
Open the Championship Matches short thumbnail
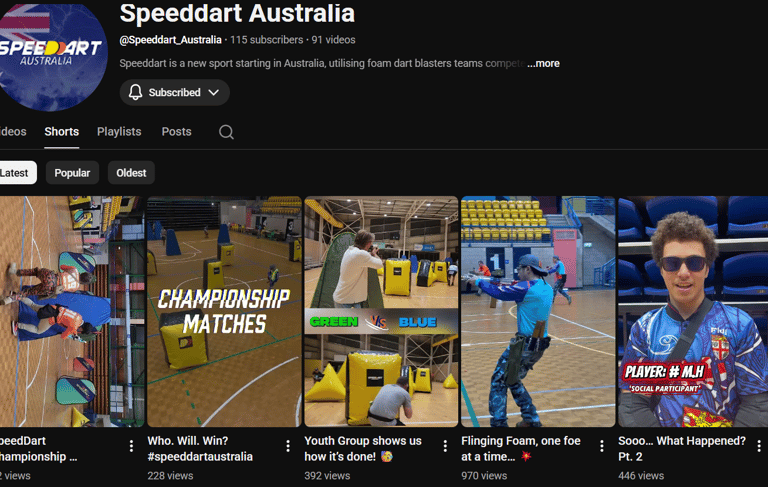(224, 312)
